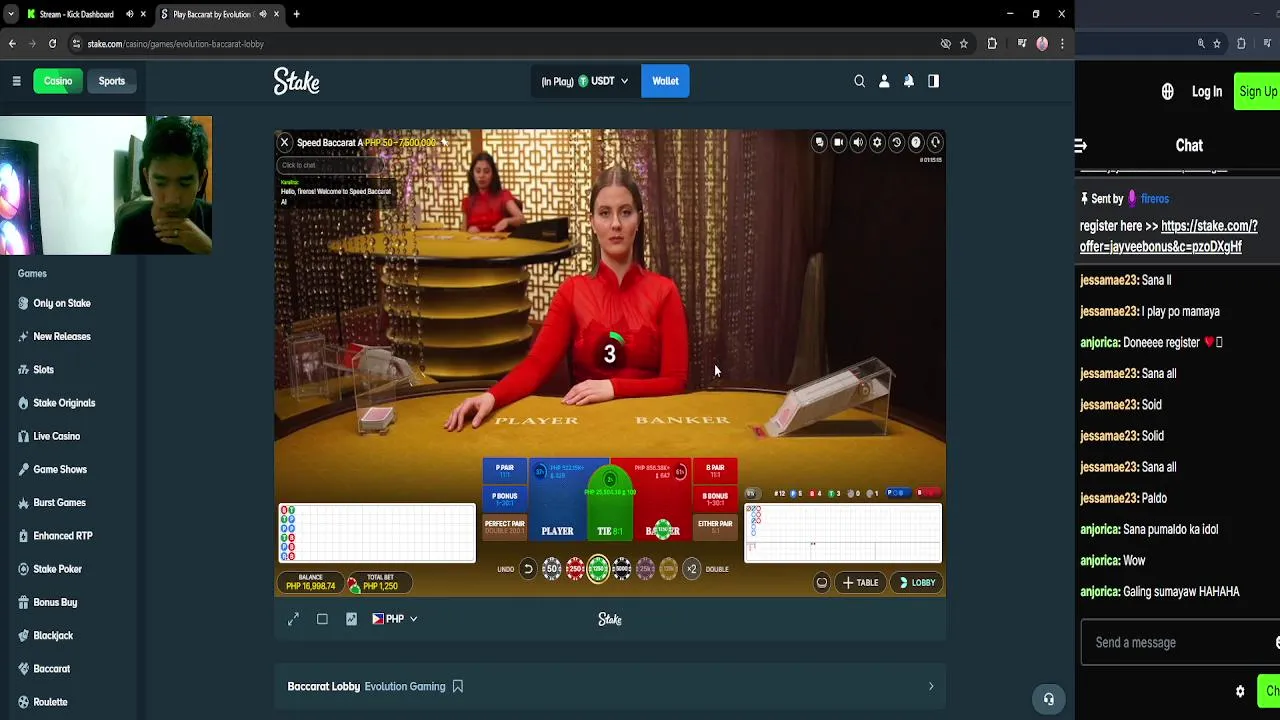This screenshot has width=1280, height=720.
Task: Select the purple 25k chip
Action: (x=645, y=569)
